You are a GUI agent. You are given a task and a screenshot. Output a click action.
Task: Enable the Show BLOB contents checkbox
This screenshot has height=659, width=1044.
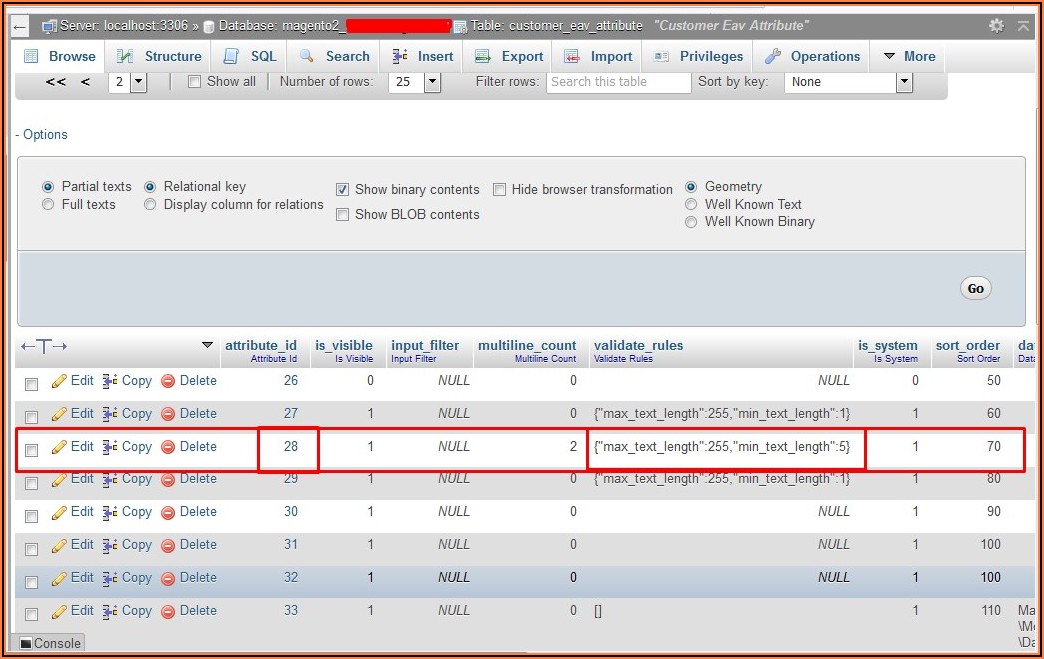tap(343, 215)
